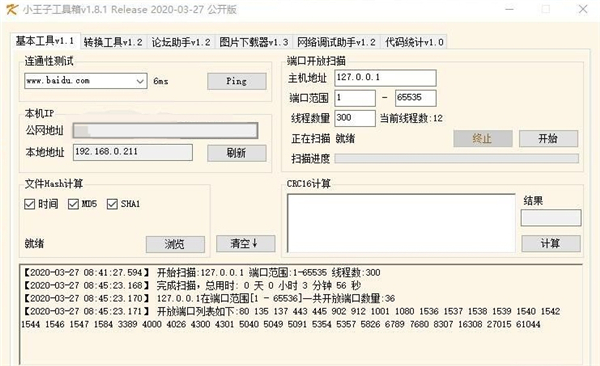Close the 小王子工具箱 window

(x=583, y=9)
